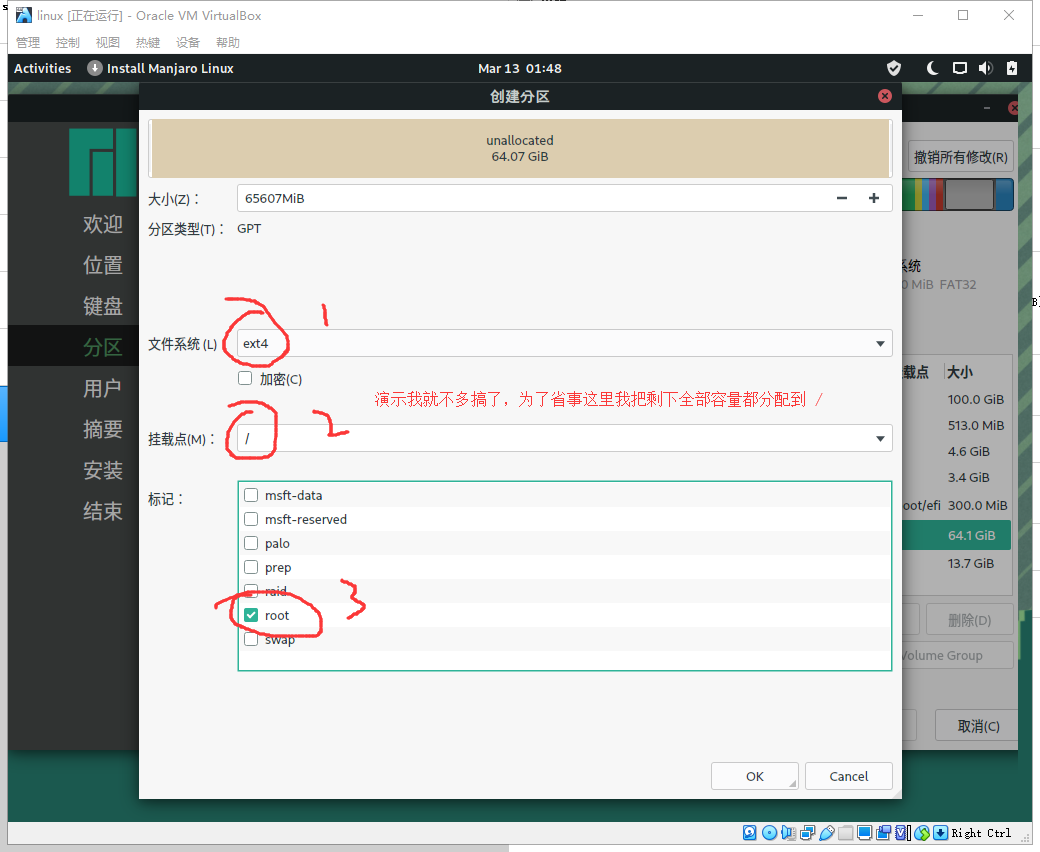Click the VirtualBox USB device status icon

pyautogui.click(x=827, y=833)
